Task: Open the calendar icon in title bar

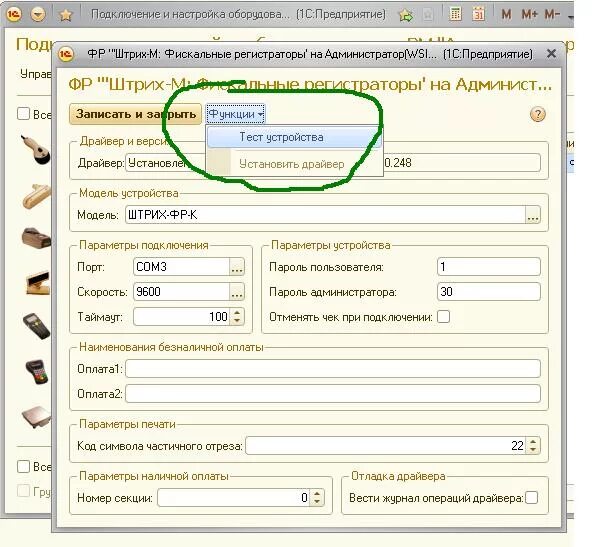Action: point(478,14)
